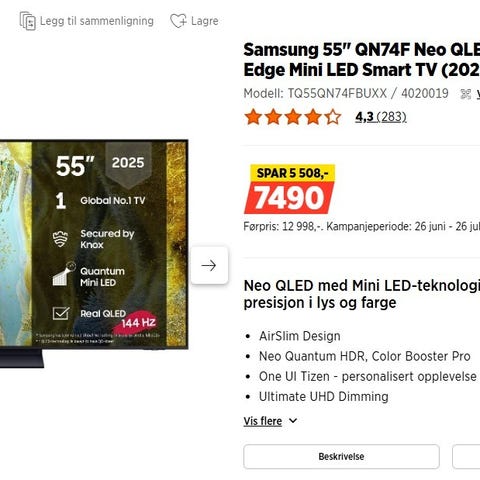Open the Beskrivelse tab button
Image resolution: width=480 pixels, height=480 pixels.
point(341,456)
